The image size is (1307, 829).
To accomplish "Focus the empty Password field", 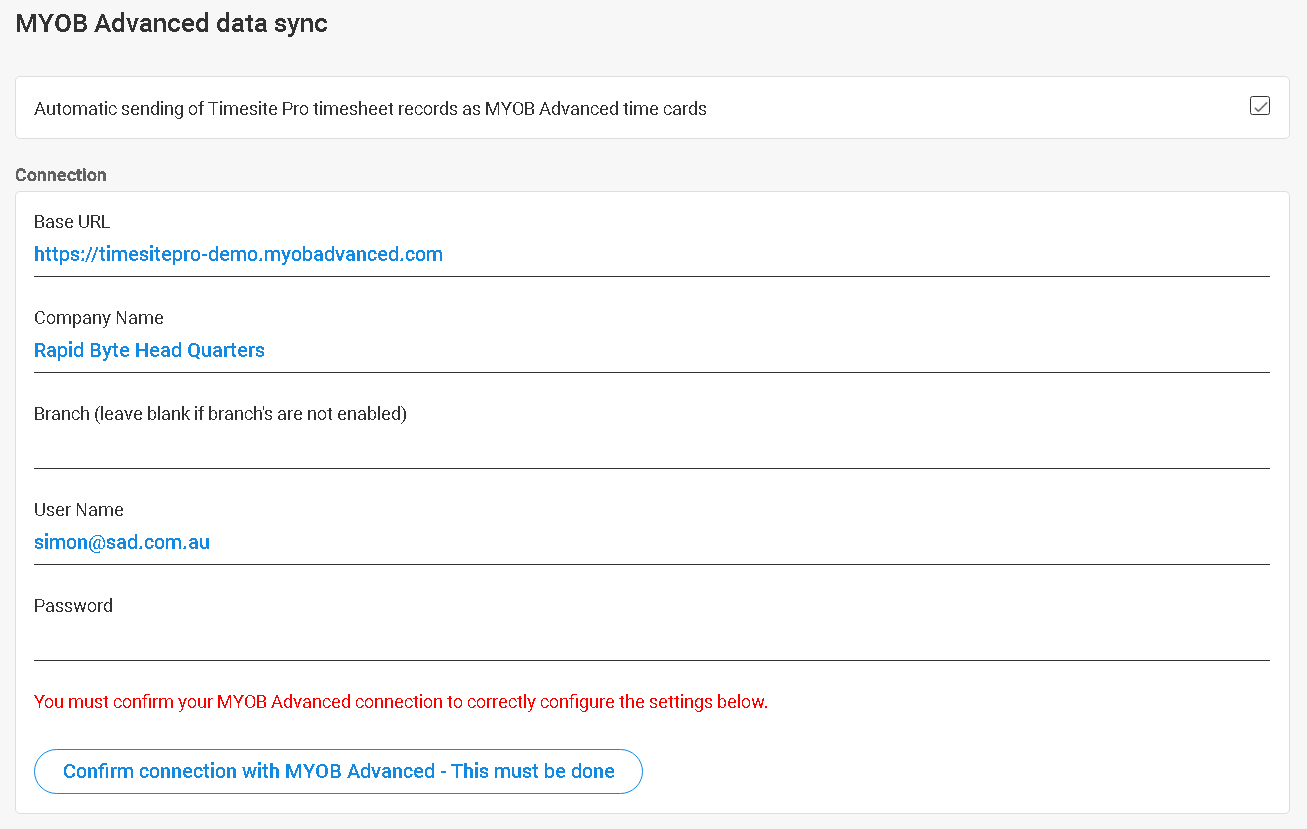I will [x=652, y=639].
